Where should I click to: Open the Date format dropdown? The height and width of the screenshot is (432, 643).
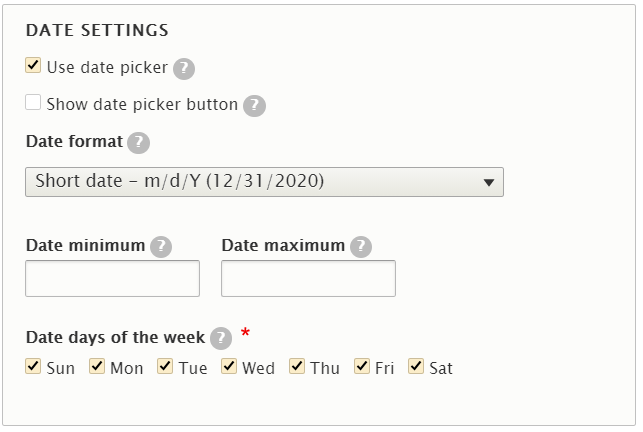click(x=264, y=182)
